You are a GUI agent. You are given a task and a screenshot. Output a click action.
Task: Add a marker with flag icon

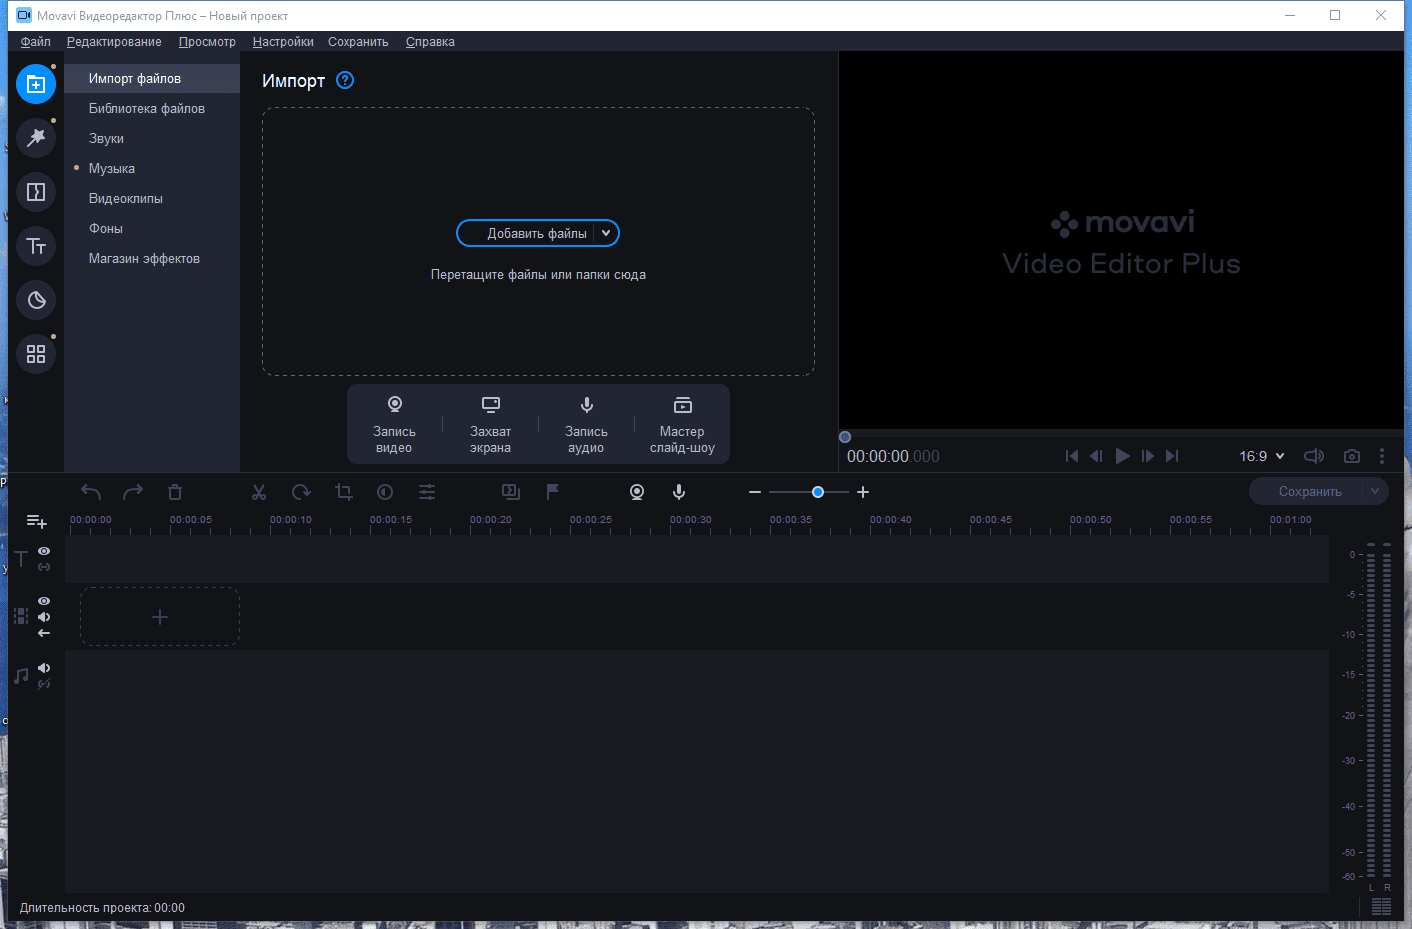click(553, 491)
